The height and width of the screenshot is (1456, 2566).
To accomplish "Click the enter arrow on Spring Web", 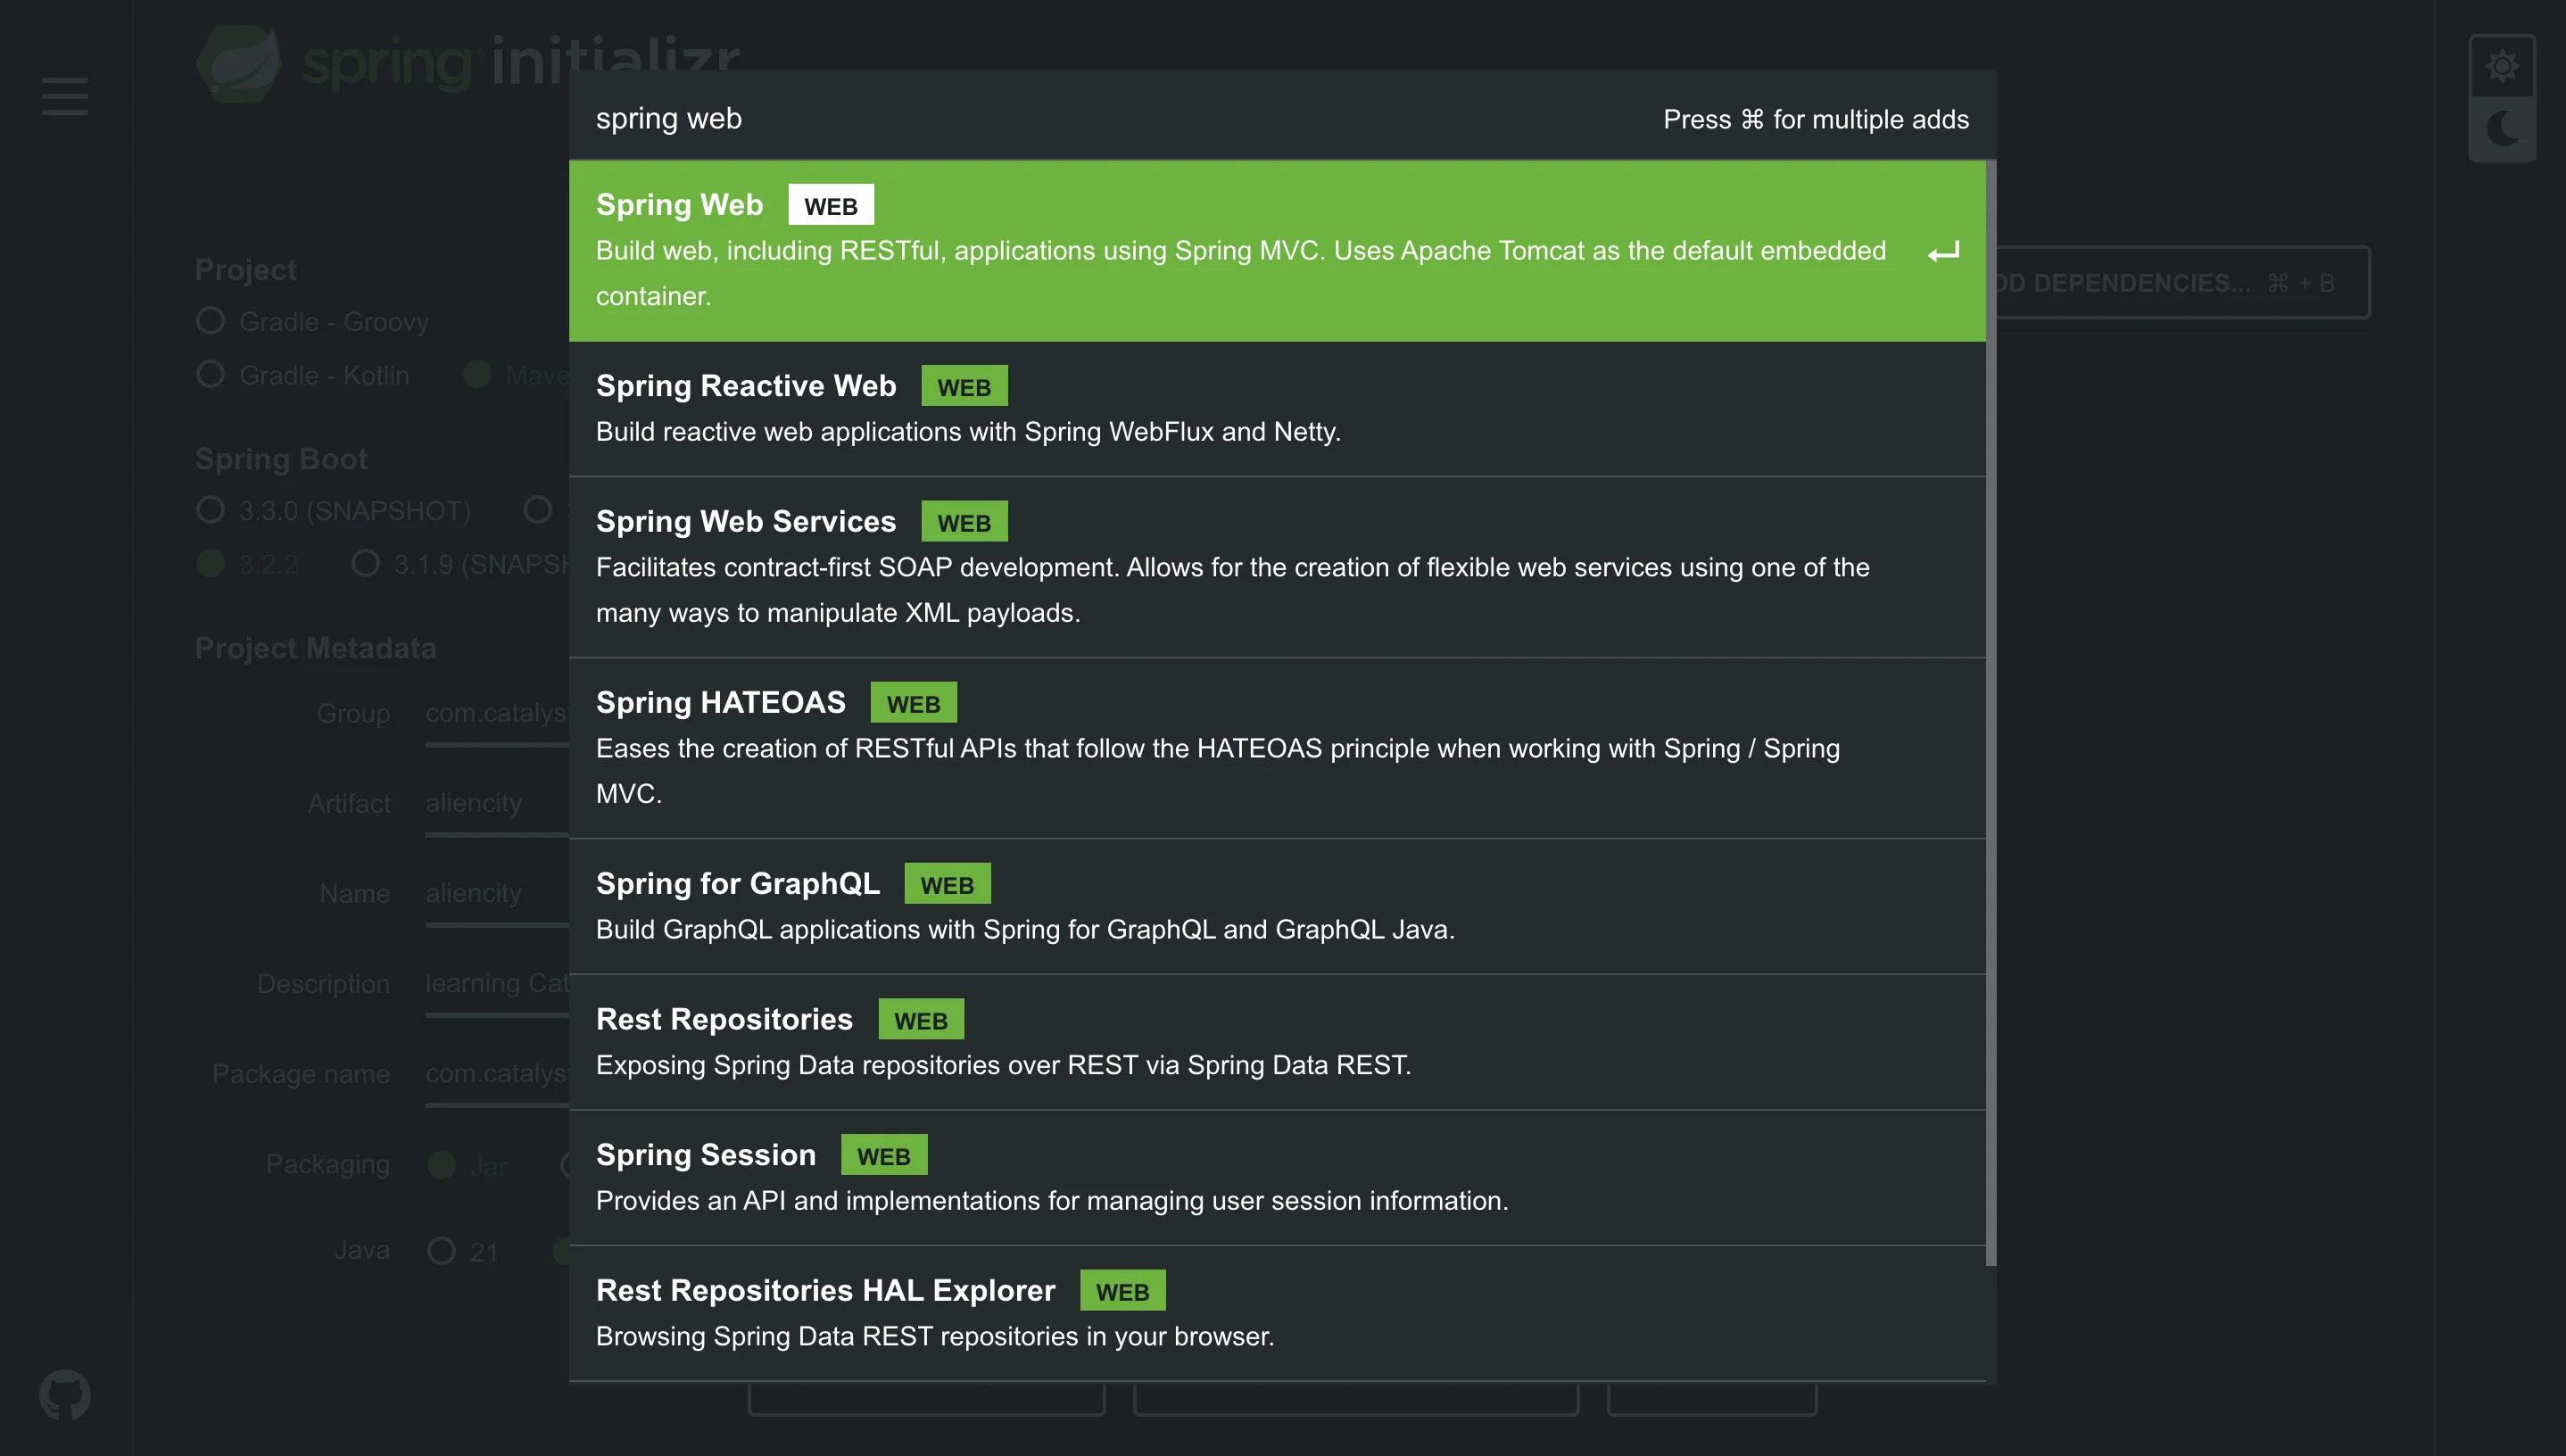I will click(x=1943, y=252).
